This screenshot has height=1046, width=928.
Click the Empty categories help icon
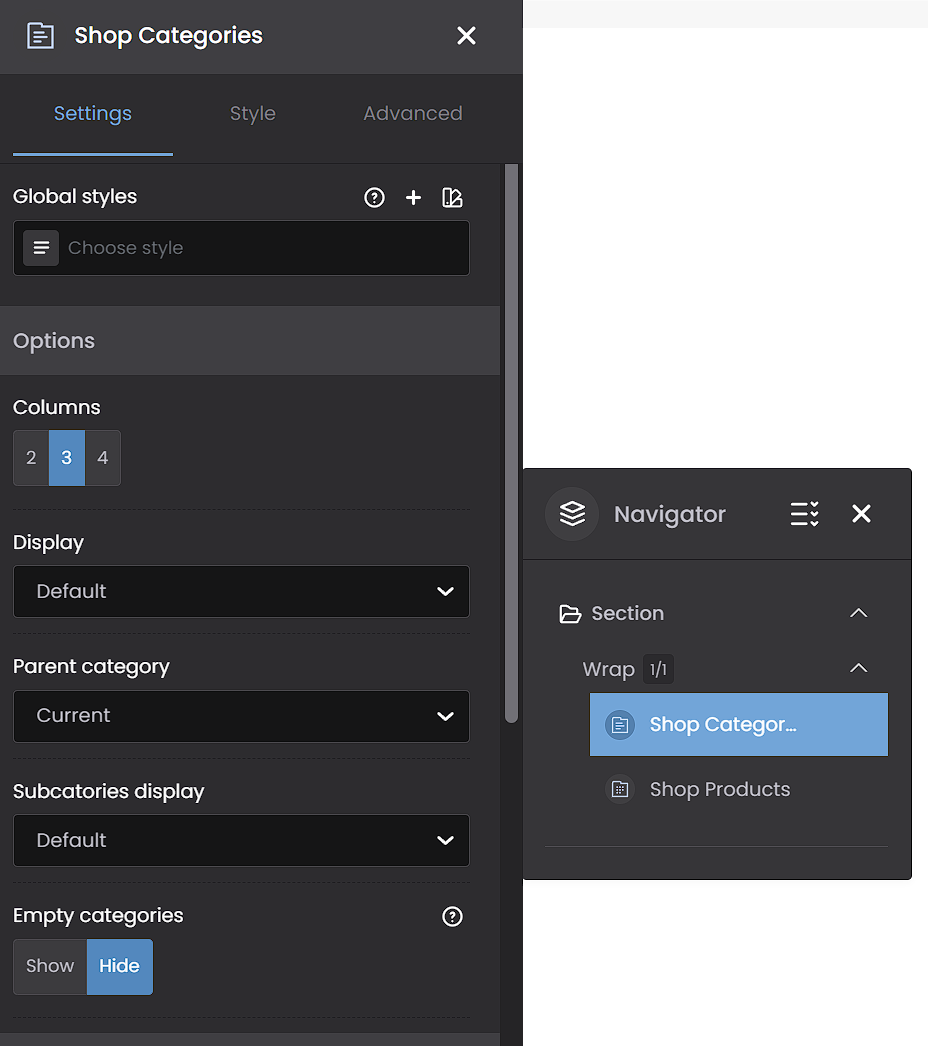click(452, 917)
